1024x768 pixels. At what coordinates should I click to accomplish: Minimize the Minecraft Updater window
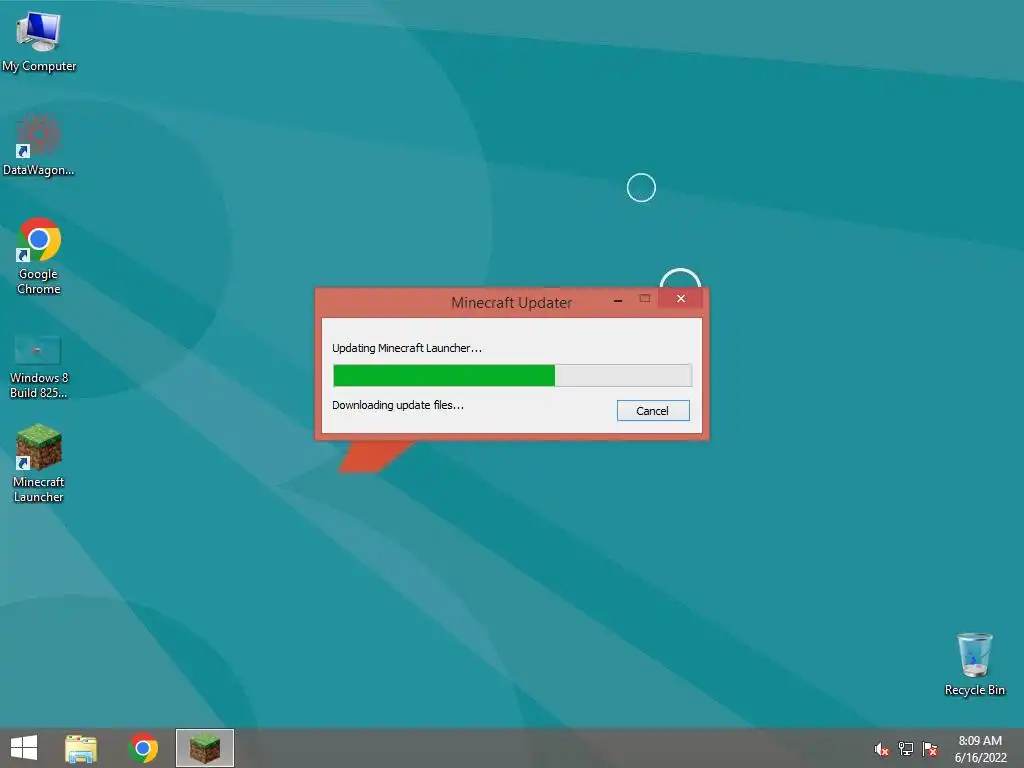point(618,299)
